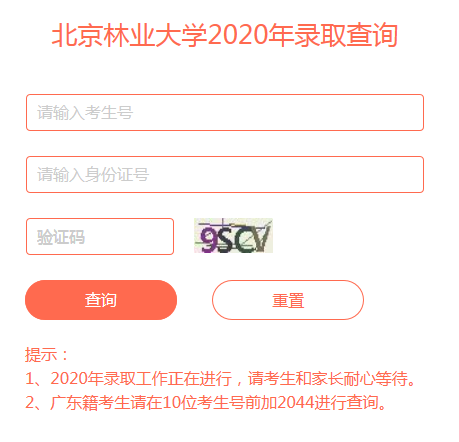
Task: Select the 验证码 verification code text box
Action: (100, 237)
